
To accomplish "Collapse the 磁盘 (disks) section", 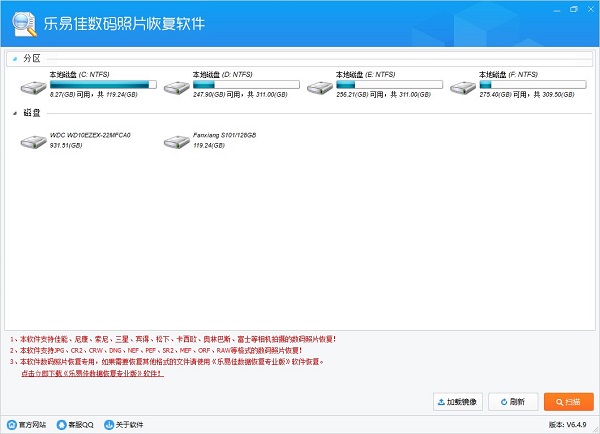I will click(15, 113).
